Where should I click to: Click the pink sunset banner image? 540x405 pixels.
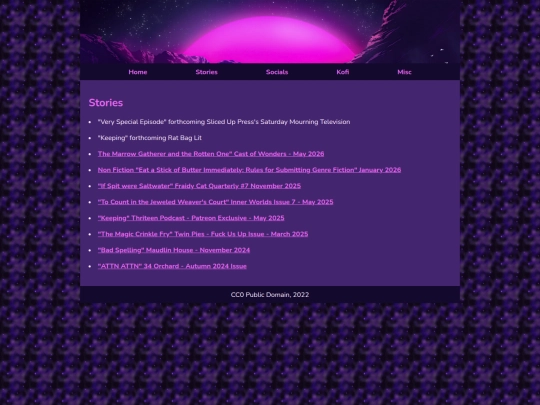(x=270, y=32)
